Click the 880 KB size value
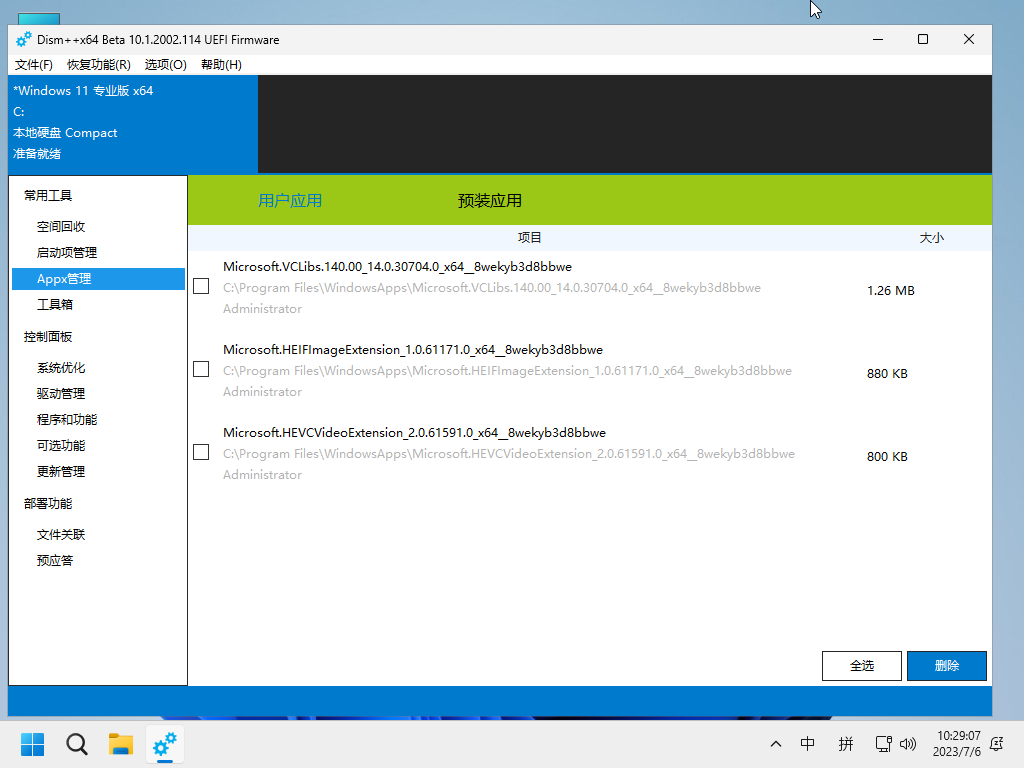1024x768 pixels. [x=887, y=374]
